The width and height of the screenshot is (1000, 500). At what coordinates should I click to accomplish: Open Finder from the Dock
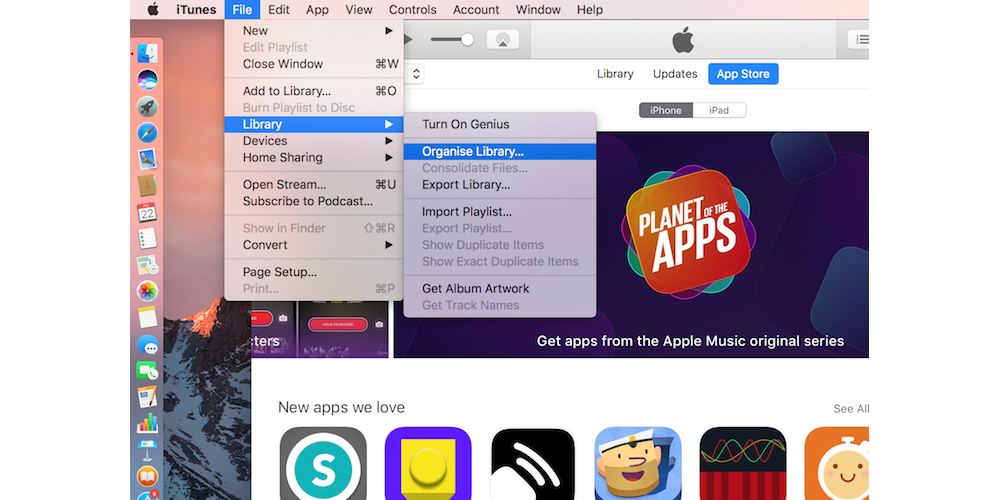coord(147,54)
